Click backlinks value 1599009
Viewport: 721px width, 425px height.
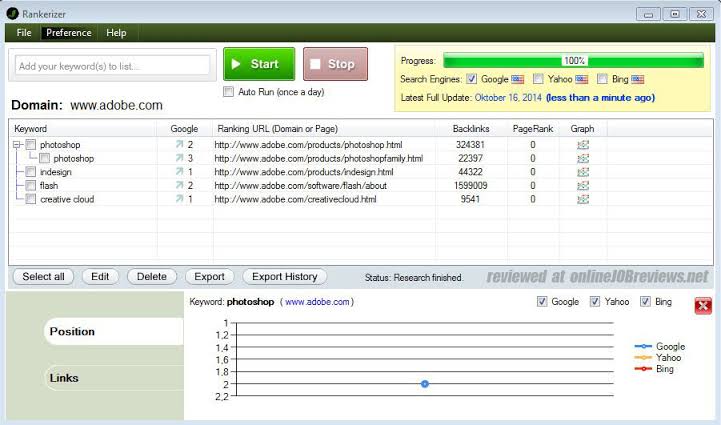(470, 186)
